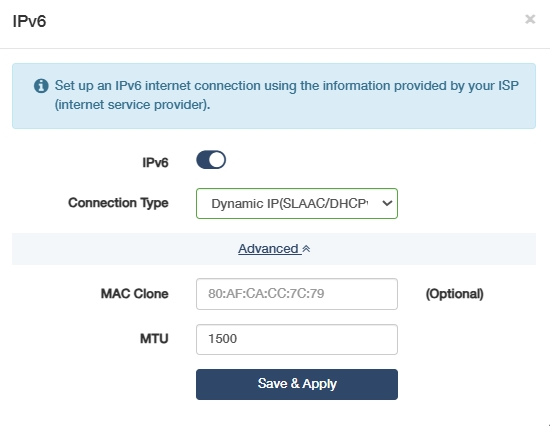This screenshot has height=426, width=550.
Task: Click the IPv6 dialog title text
Action: [x=29, y=21]
